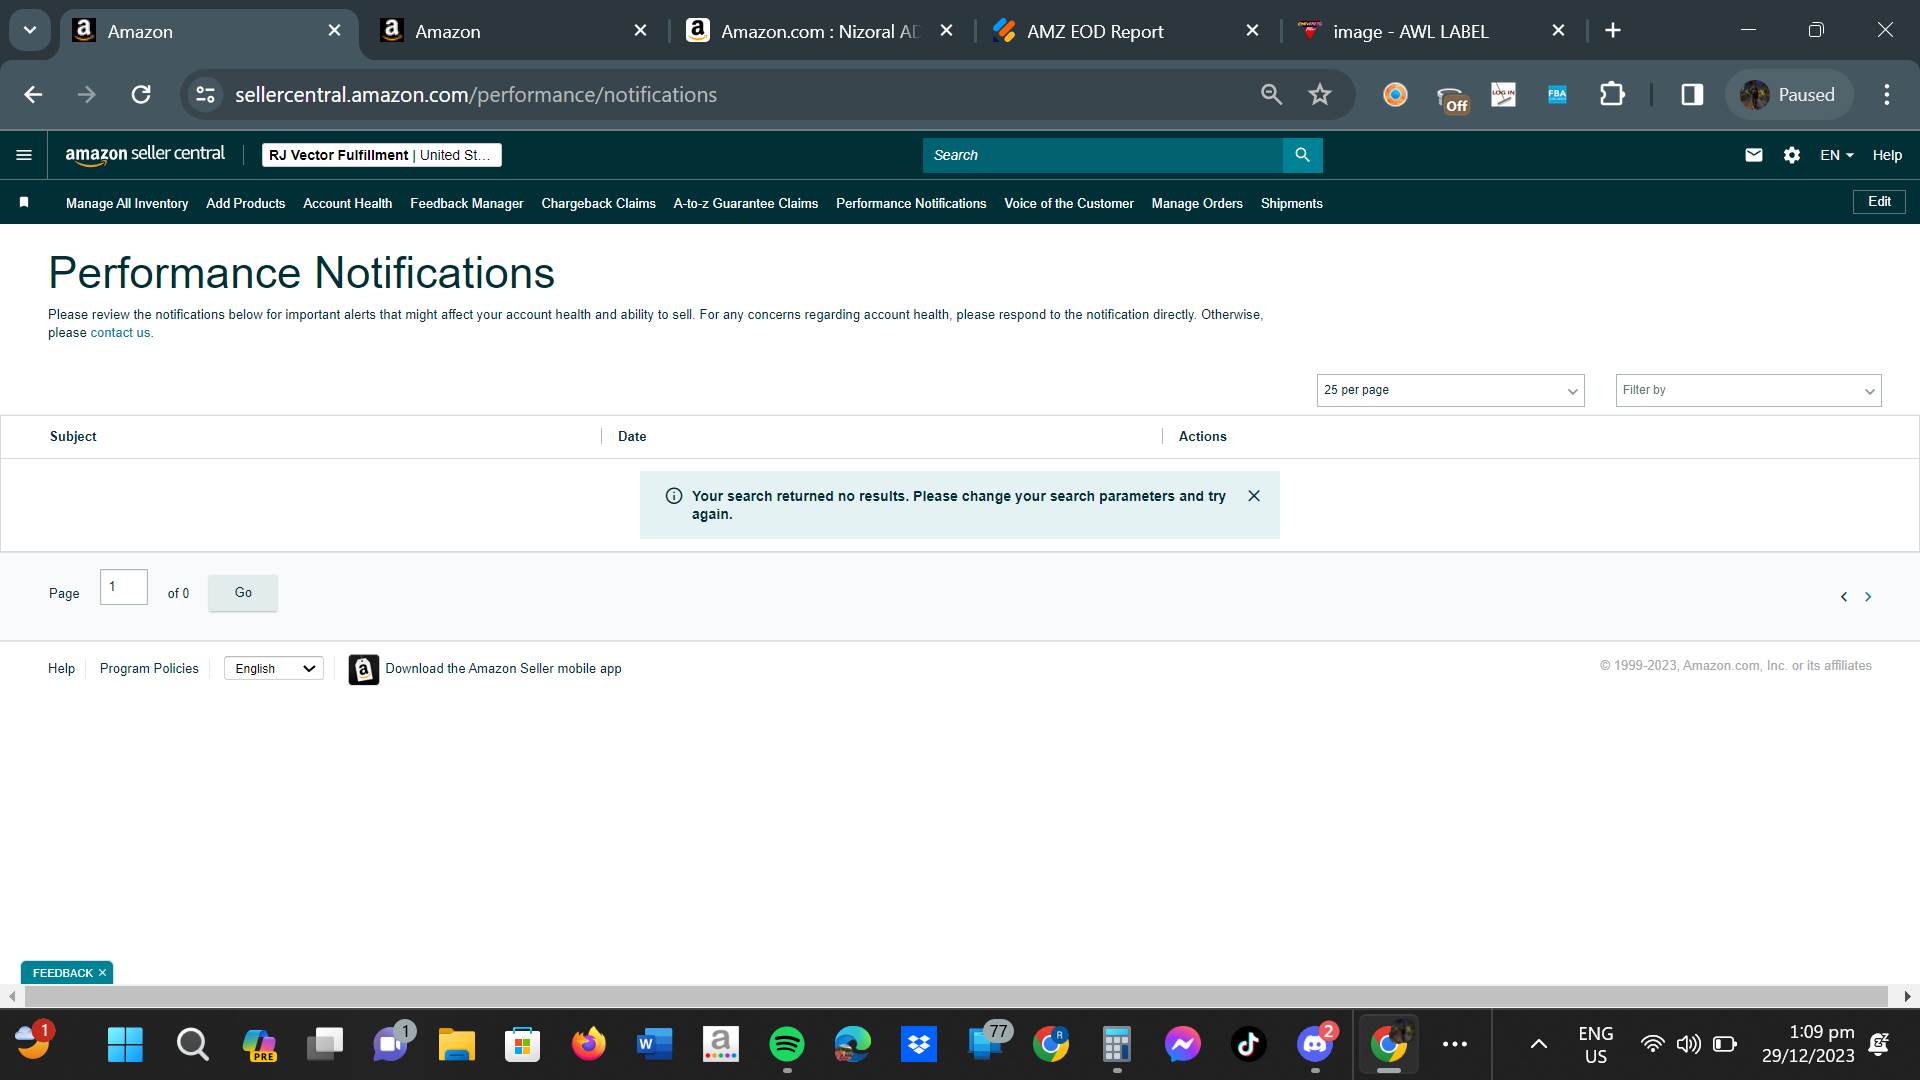
Task: Open the English language selector in footer
Action: coord(274,669)
